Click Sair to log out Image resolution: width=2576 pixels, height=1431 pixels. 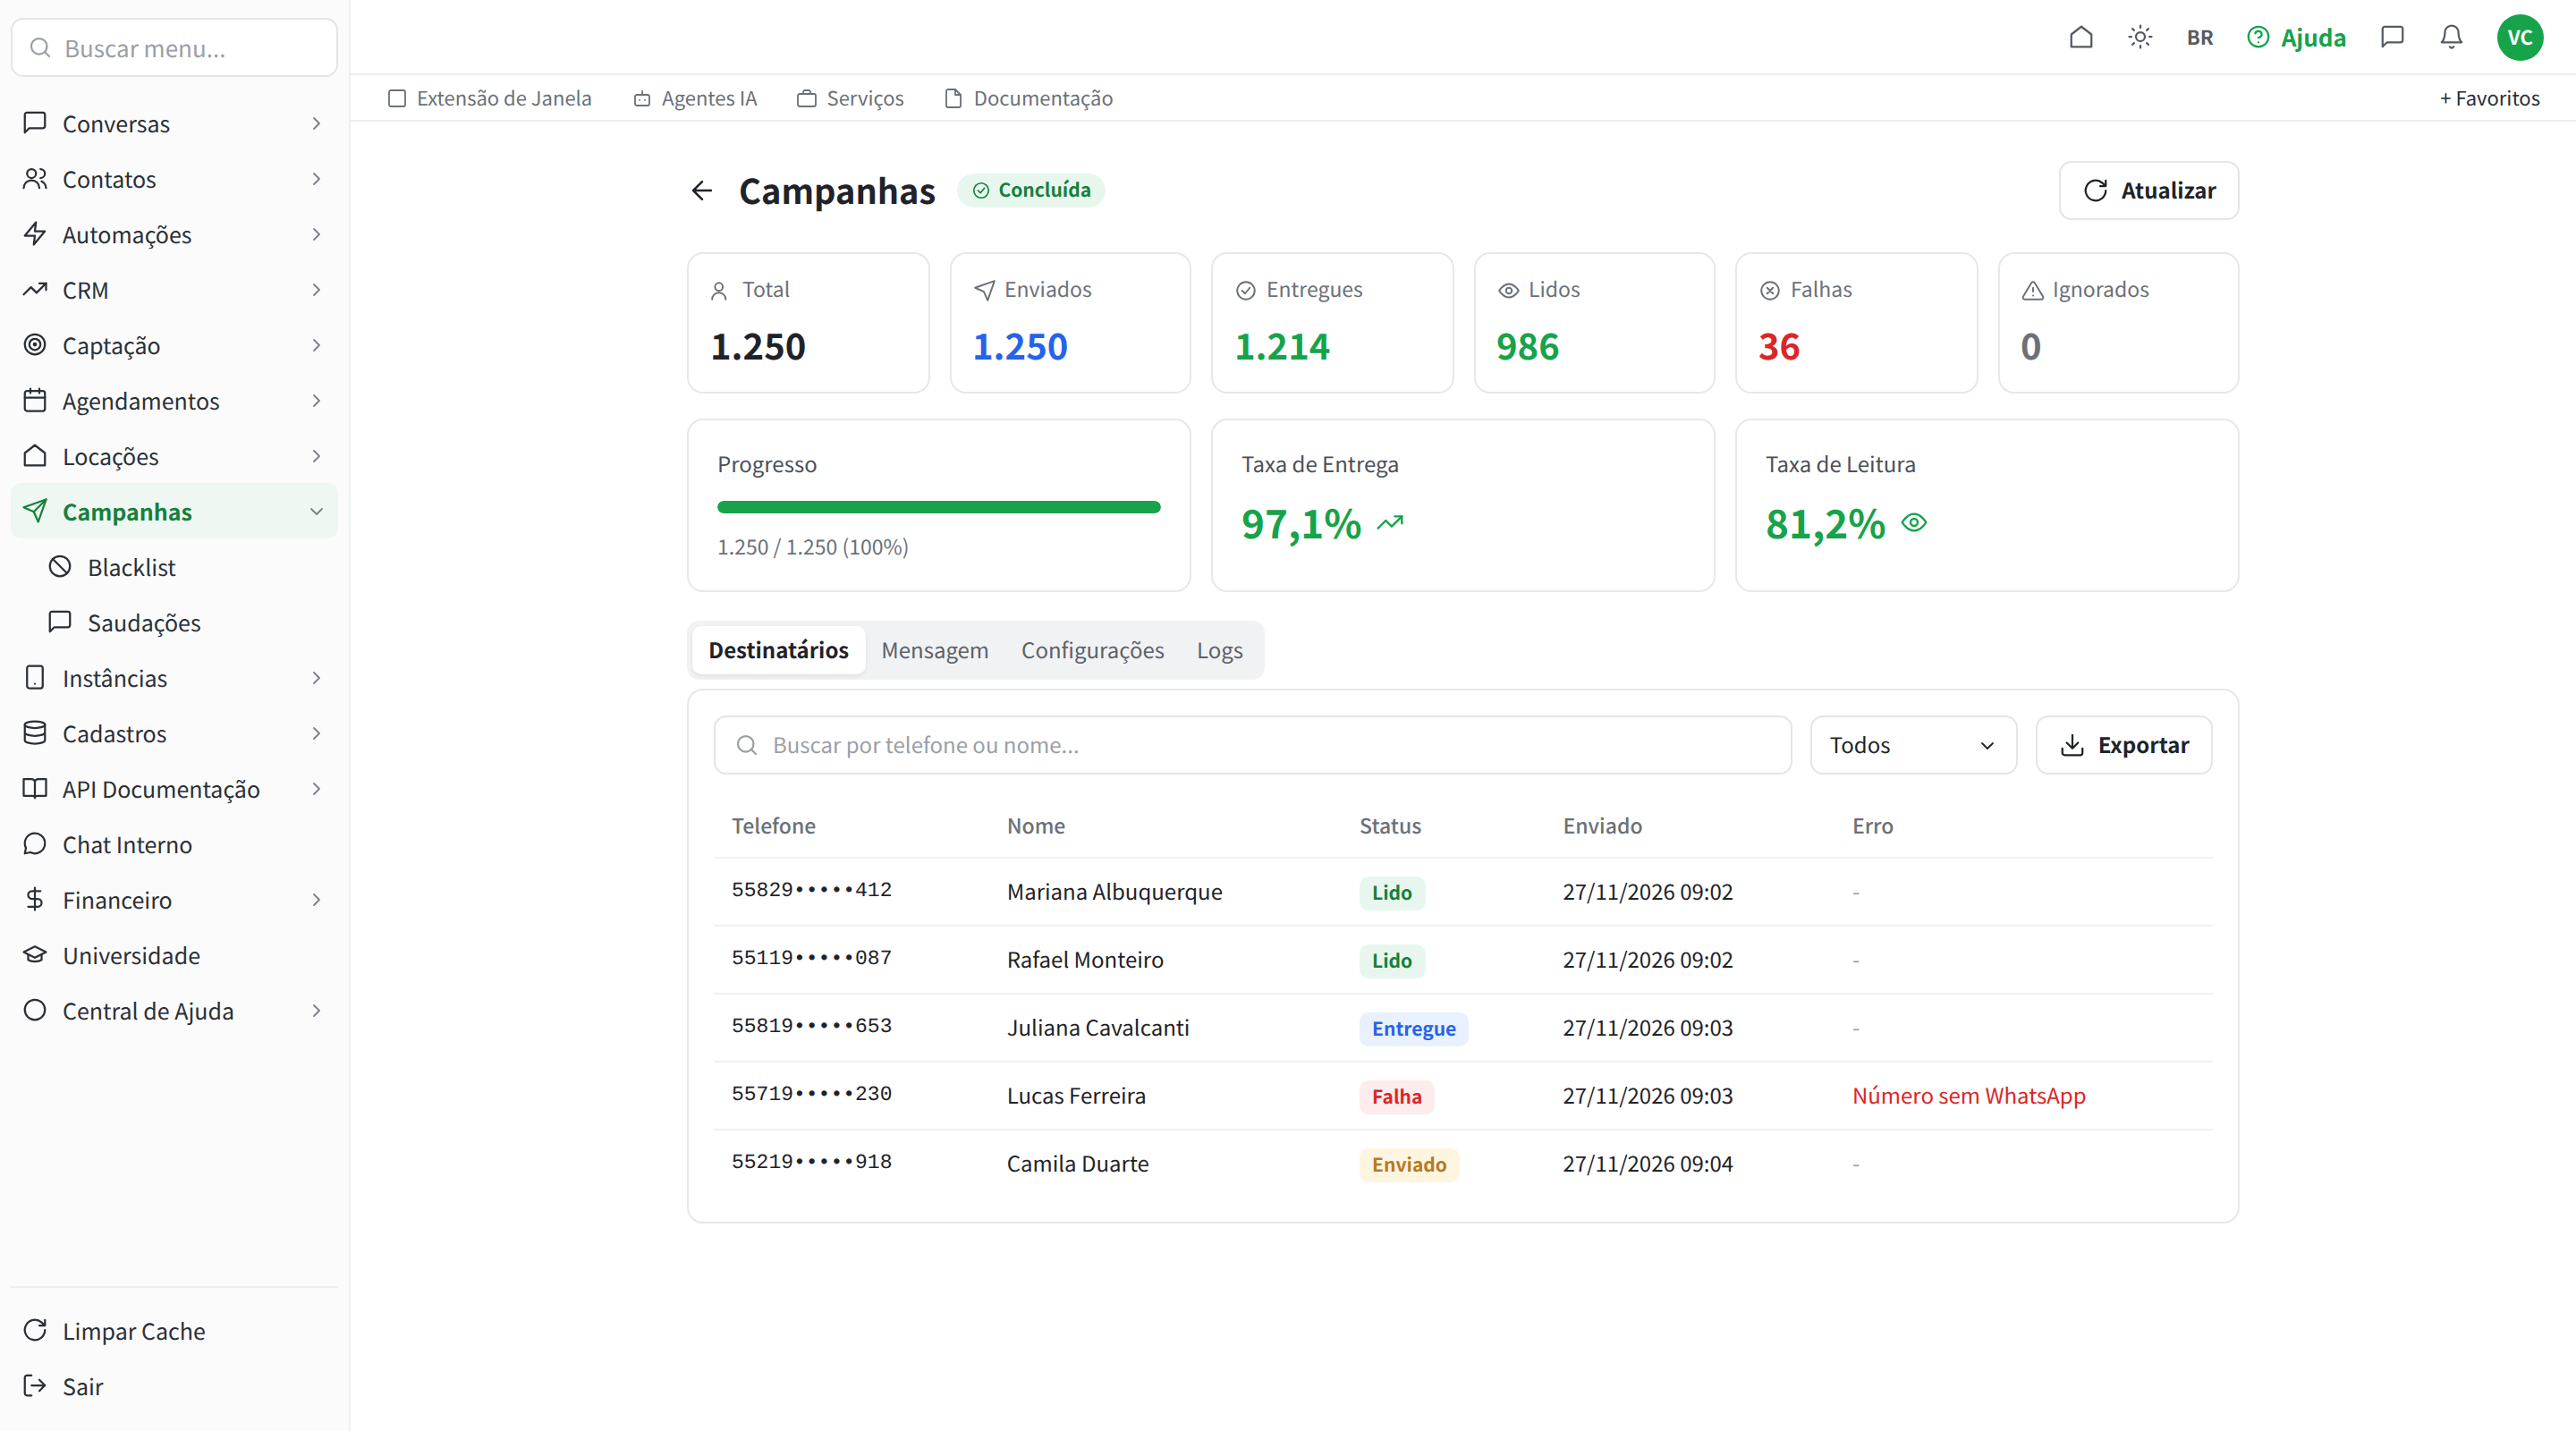coord(174,1386)
